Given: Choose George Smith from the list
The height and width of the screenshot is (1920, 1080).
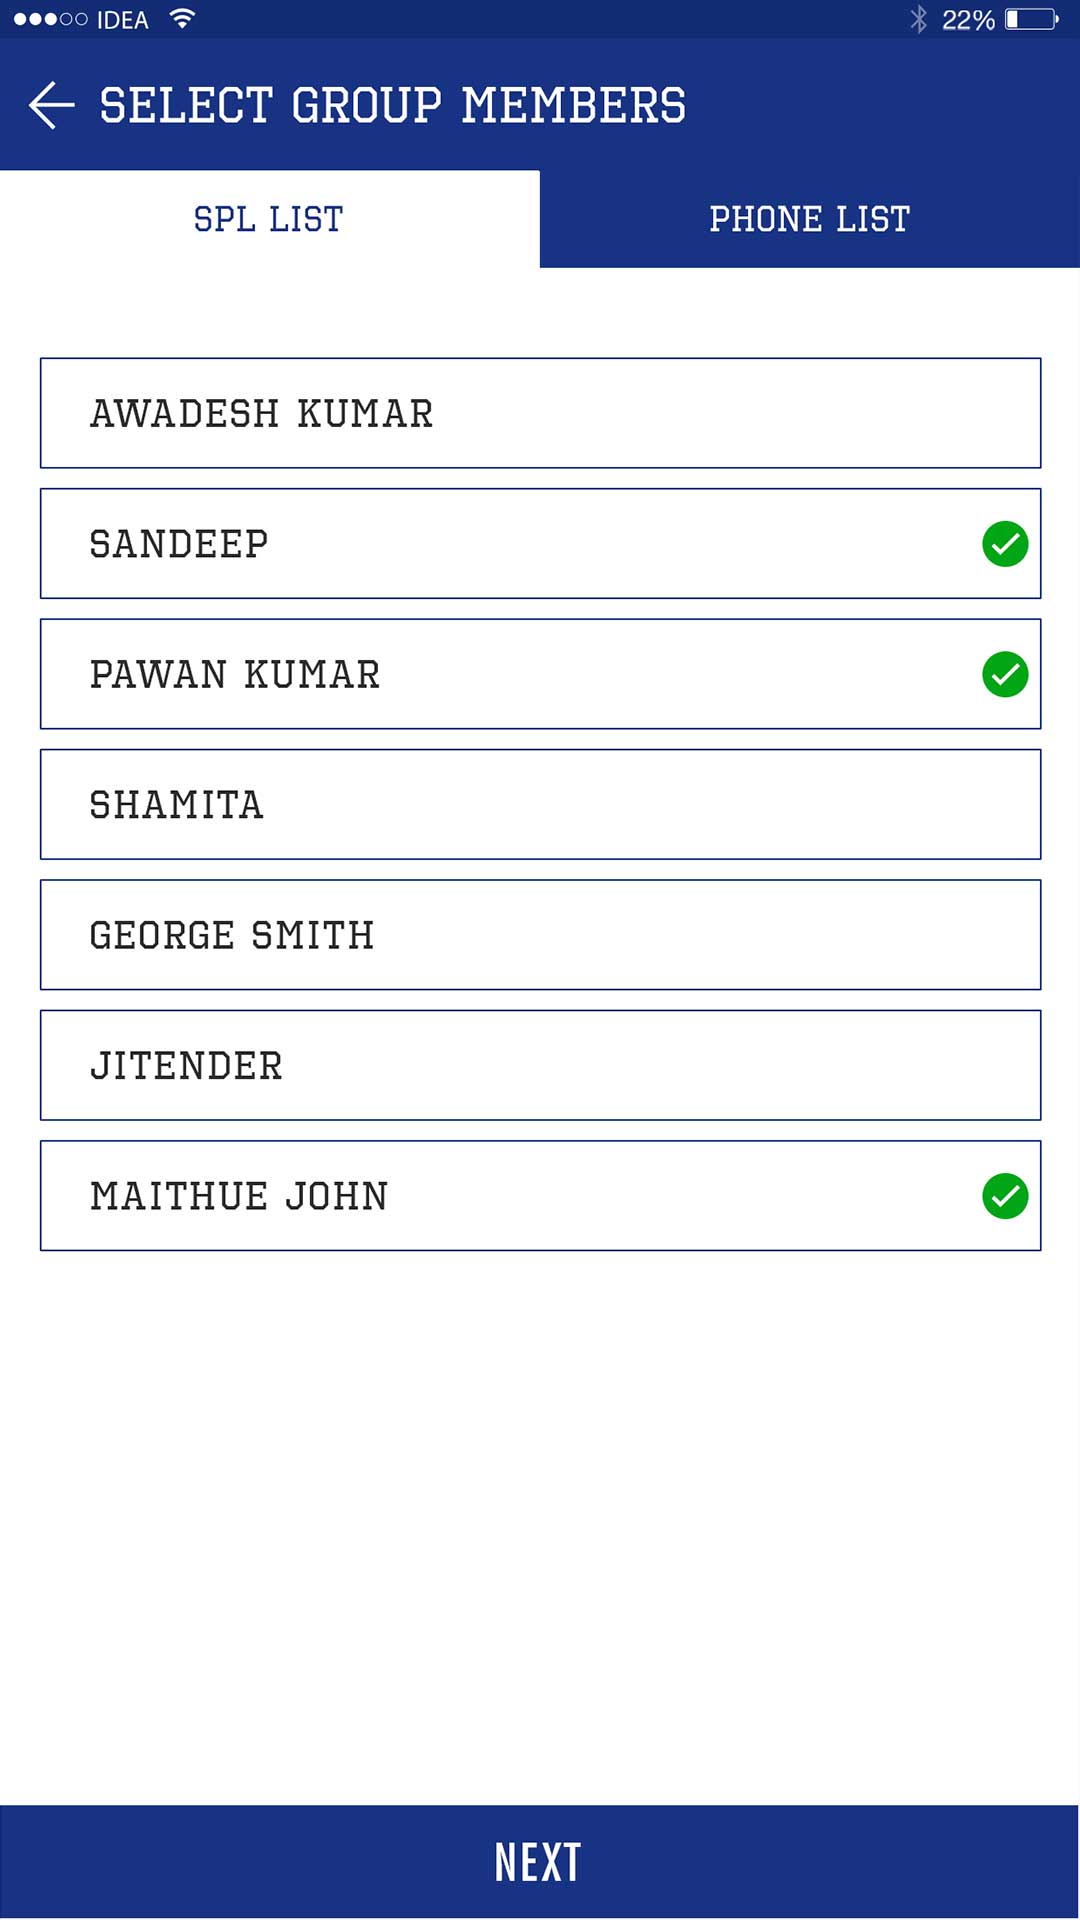Looking at the screenshot, I should [x=540, y=935].
